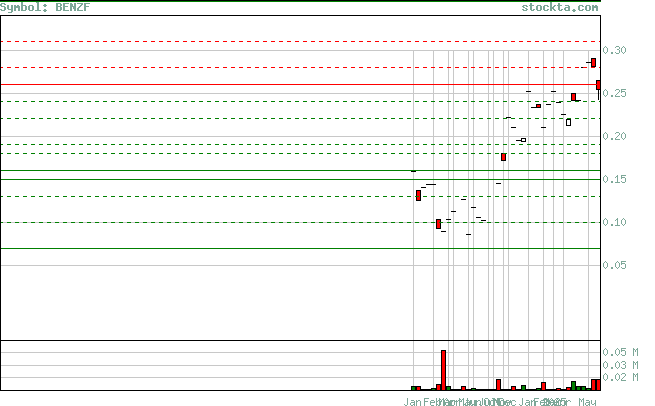Screen dimensions: 655x406
Task: Click the May date axis label
Action: tap(587, 402)
